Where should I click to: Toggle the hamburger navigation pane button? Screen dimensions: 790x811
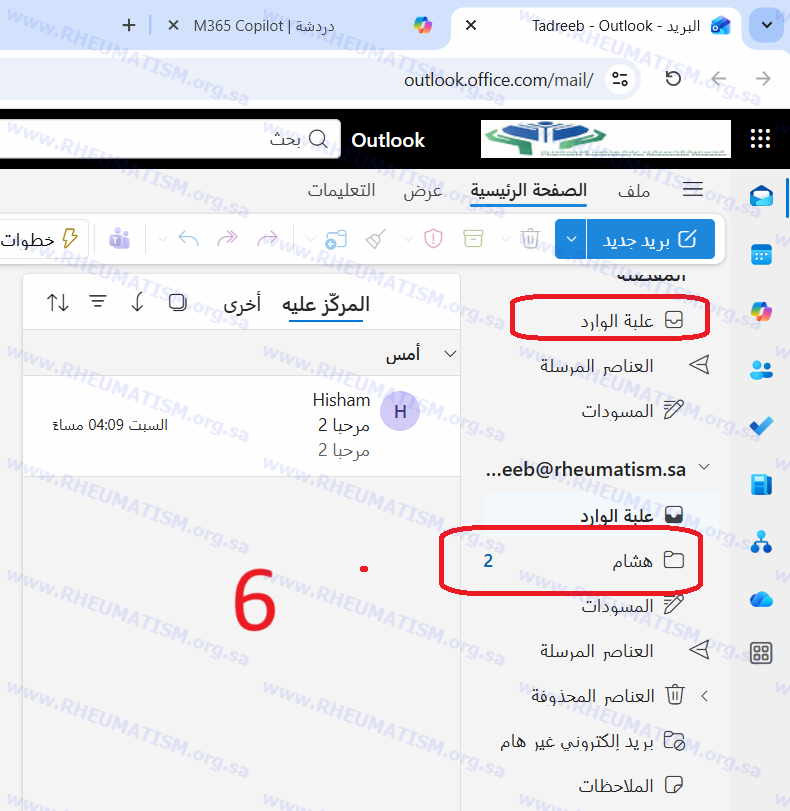click(x=692, y=191)
